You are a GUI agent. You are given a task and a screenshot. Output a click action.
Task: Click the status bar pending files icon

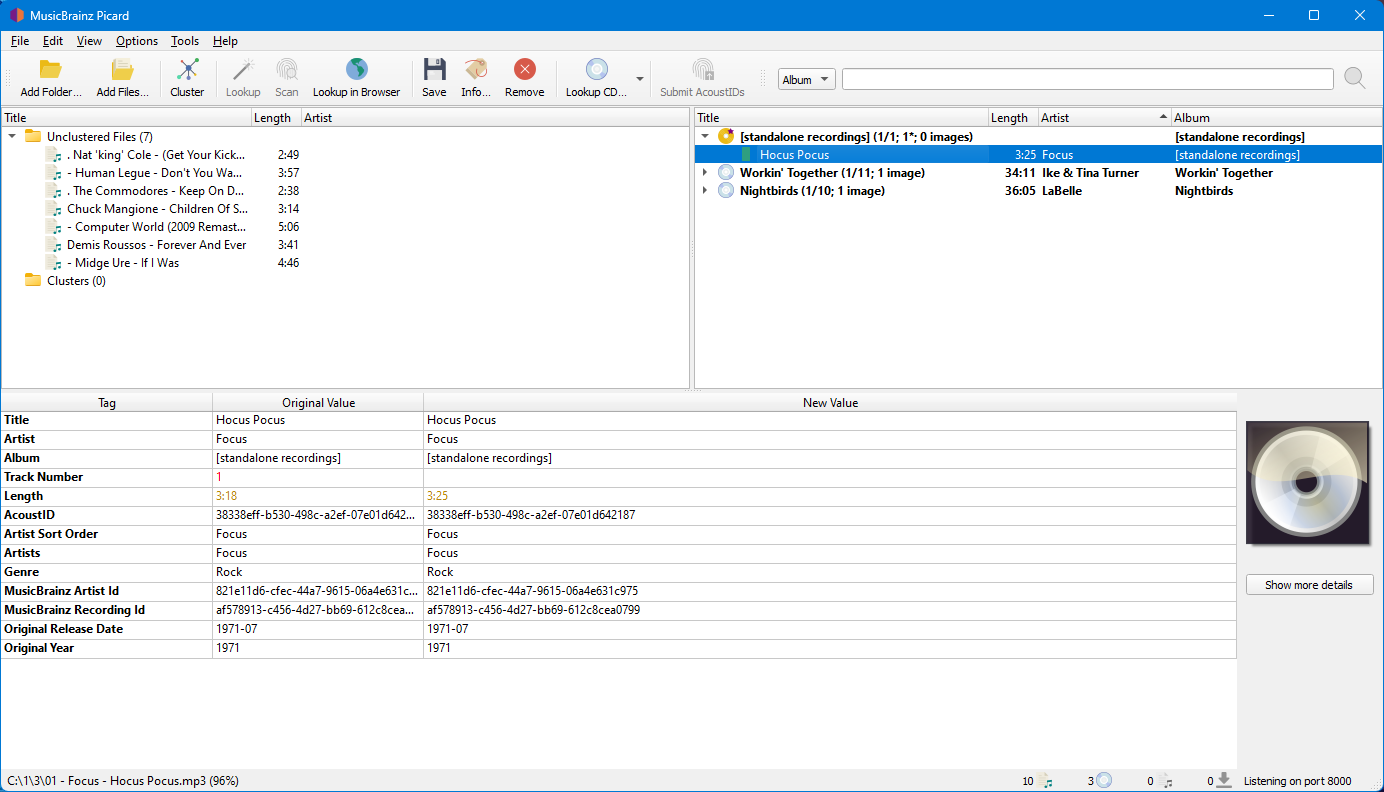tap(1166, 780)
